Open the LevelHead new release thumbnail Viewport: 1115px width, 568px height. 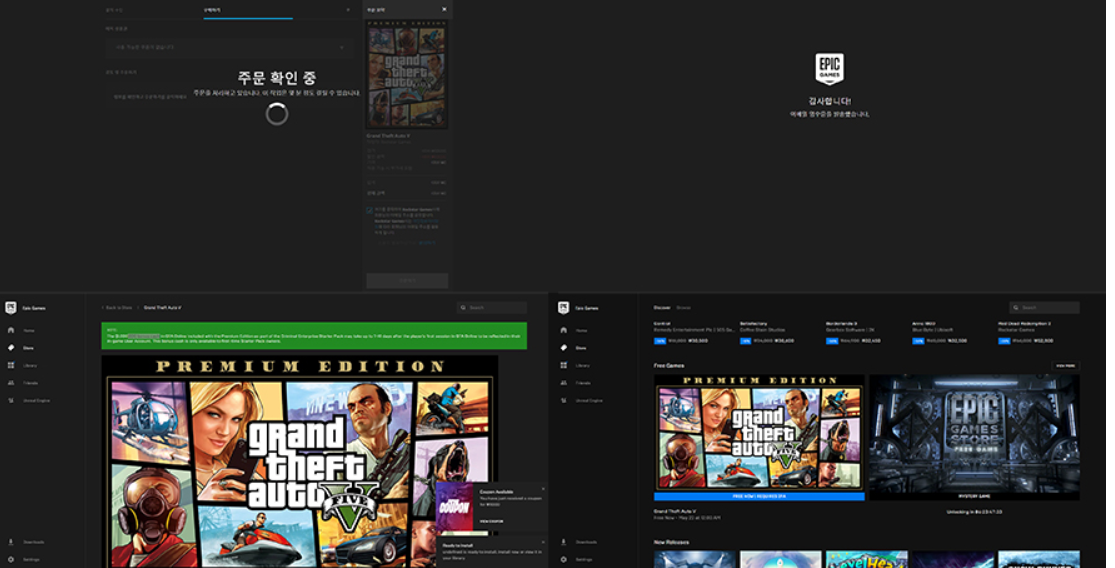pyautogui.click(x=867, y=559)
